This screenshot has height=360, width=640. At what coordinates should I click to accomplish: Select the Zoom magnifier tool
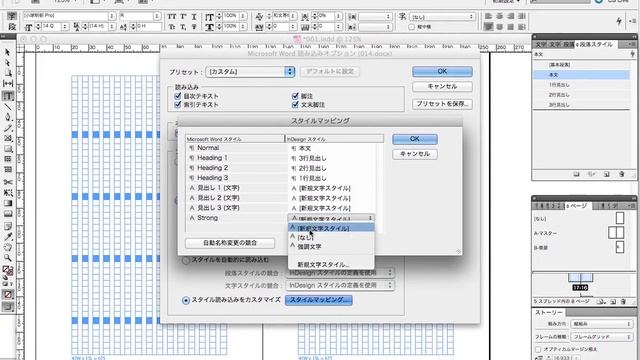pyautogui.click(x=7, y=258)
